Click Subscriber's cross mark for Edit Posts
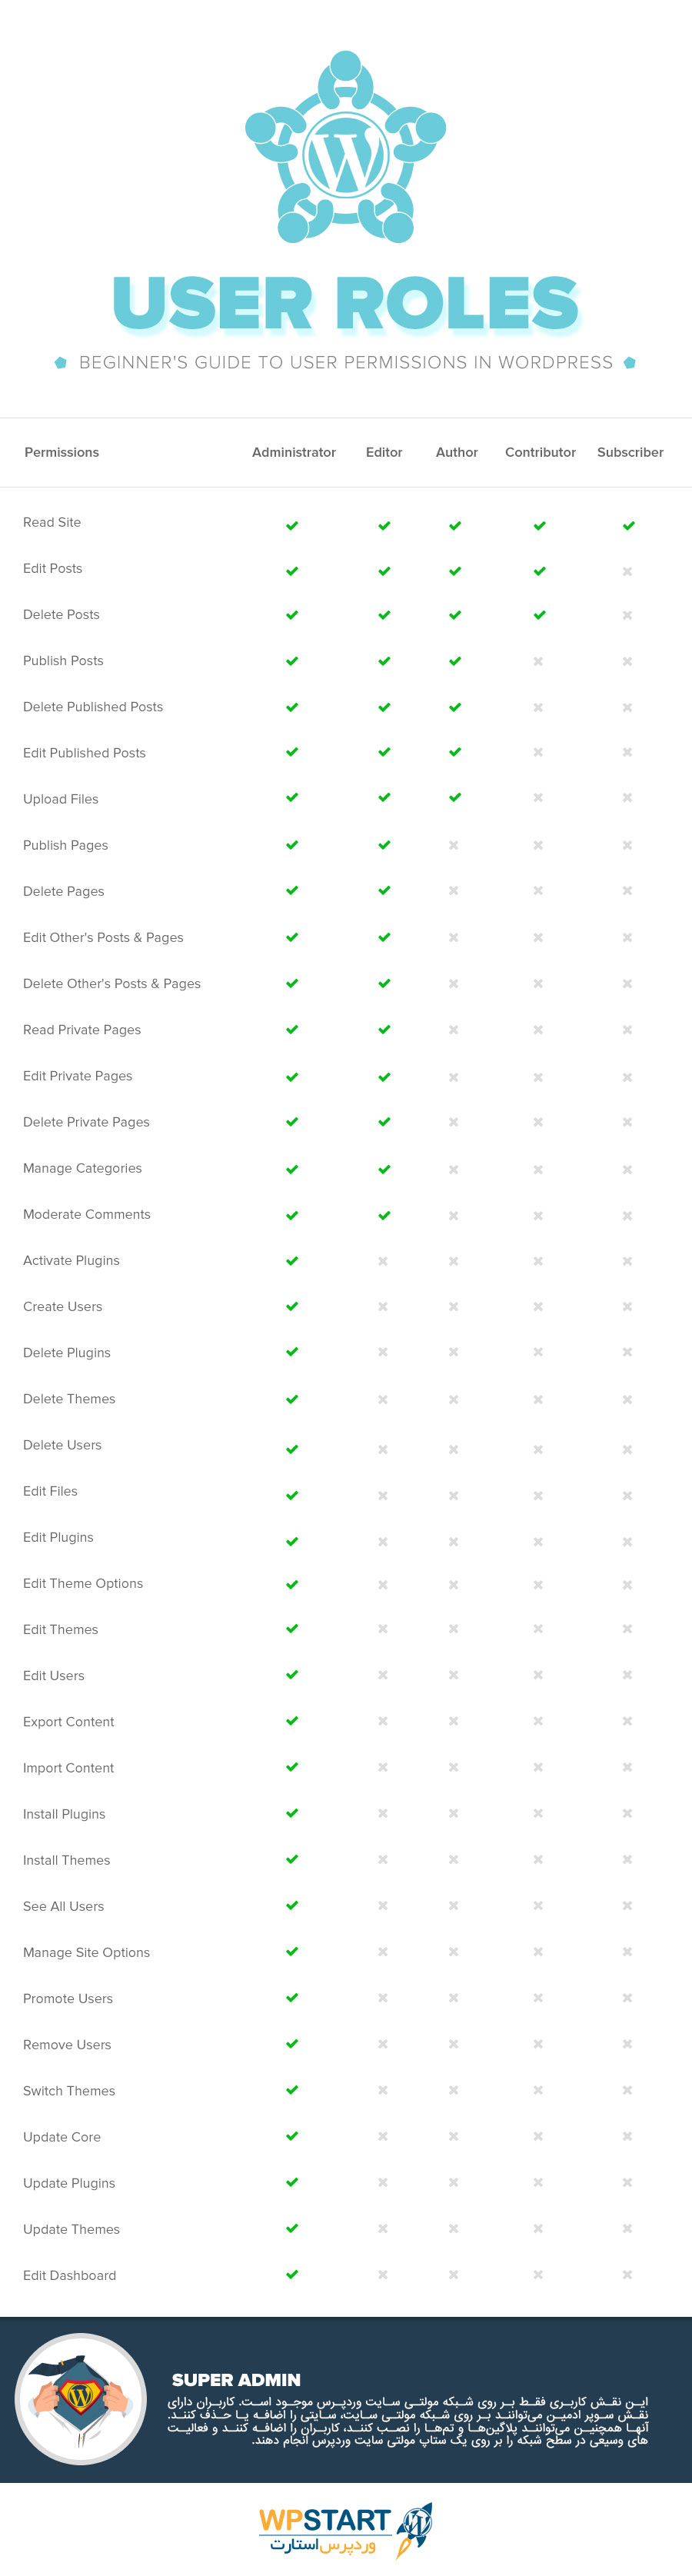Viewport: 692px width, 2576px height. point(627,571)
